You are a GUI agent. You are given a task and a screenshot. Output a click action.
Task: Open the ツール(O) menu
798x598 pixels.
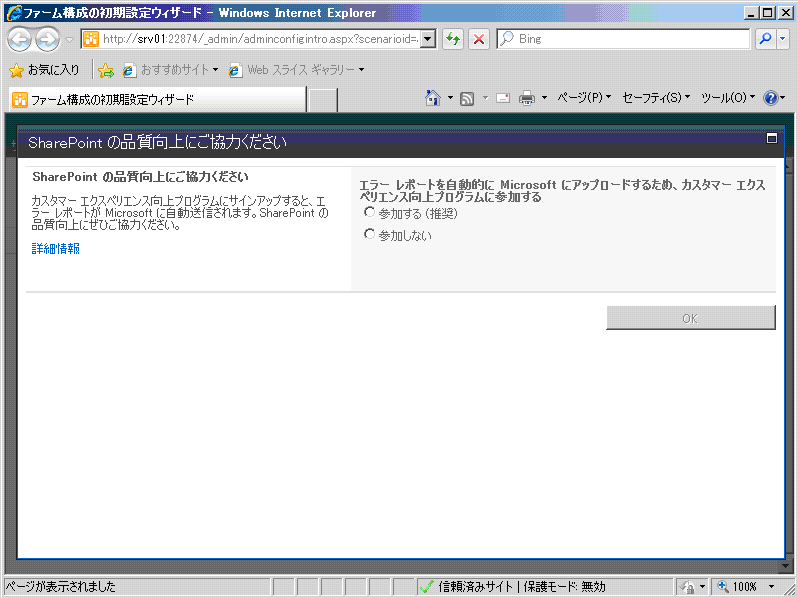pos(728,98)
